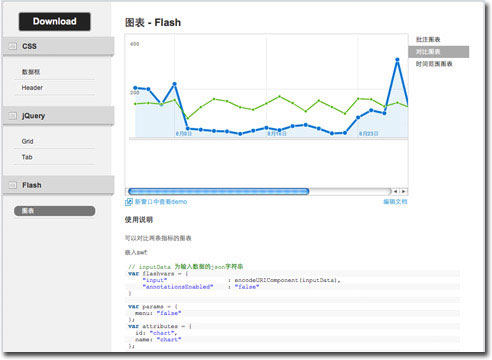Collapse the CSS section header
The width and height of the screenshot is (492, 360).
(58, 46)
